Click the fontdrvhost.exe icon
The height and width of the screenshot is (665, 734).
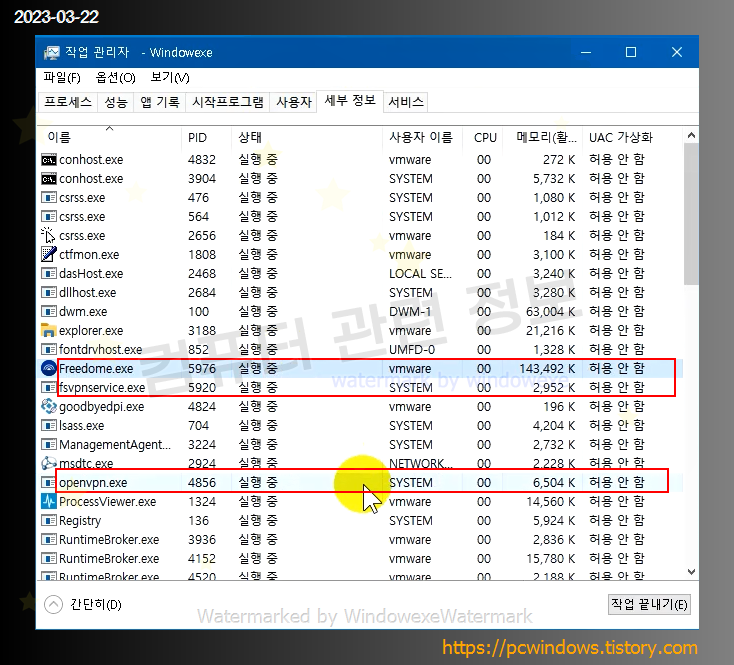(x=49, y=350)
